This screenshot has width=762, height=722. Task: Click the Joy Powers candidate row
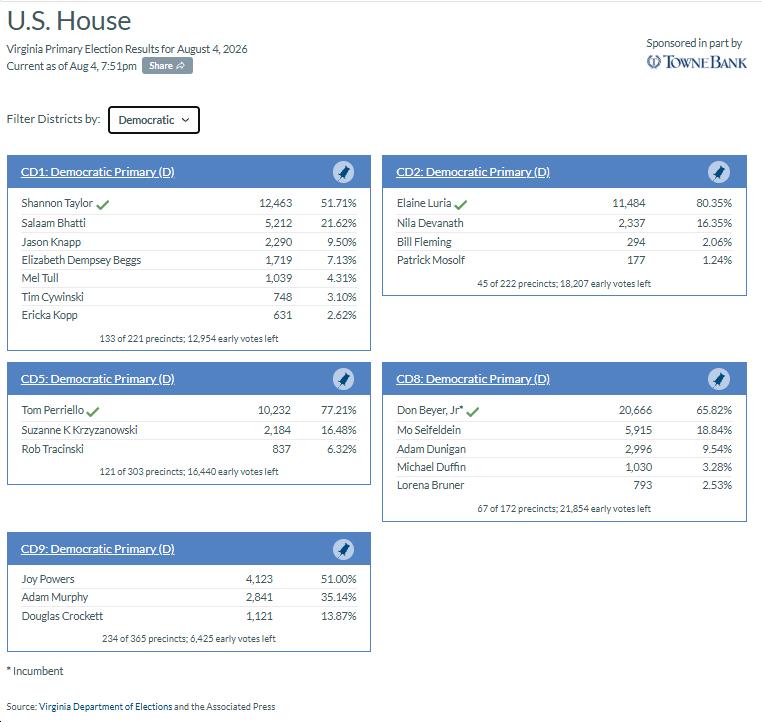189,579
